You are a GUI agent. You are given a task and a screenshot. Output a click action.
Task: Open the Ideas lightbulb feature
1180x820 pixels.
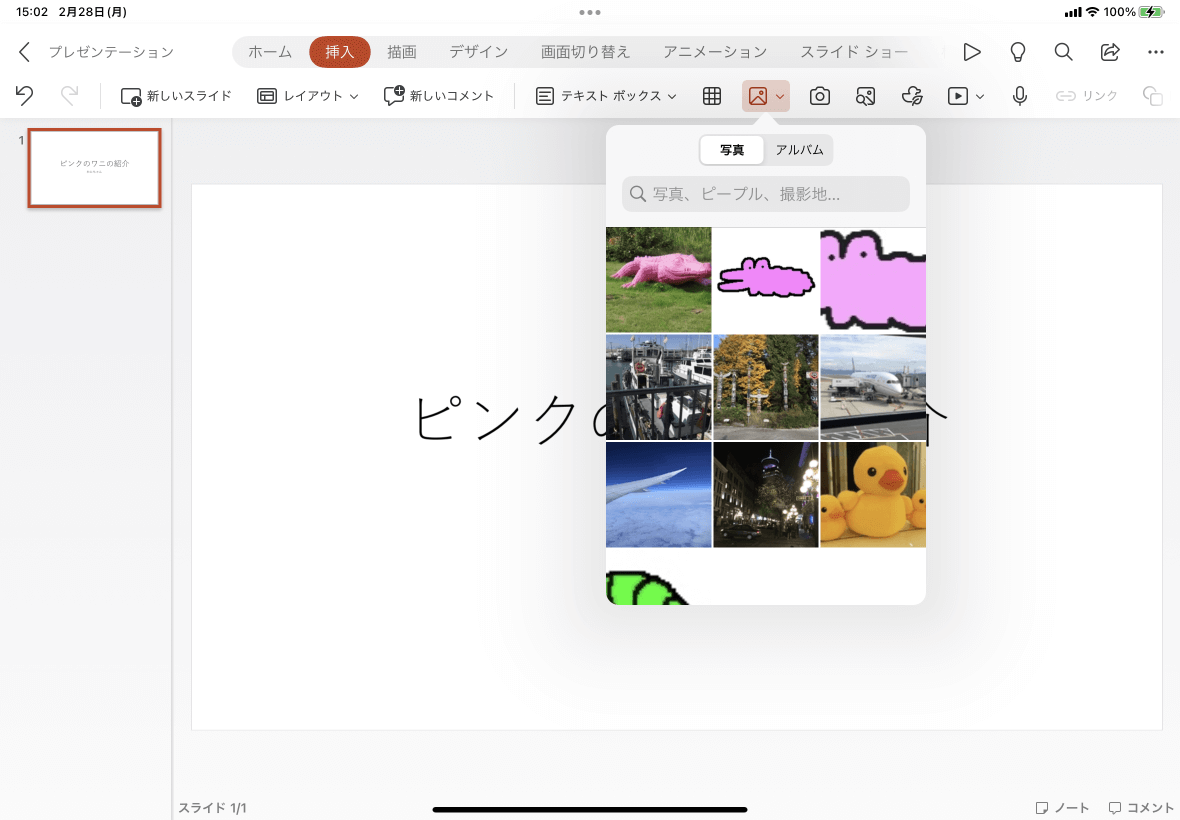tap(1017, 51)
